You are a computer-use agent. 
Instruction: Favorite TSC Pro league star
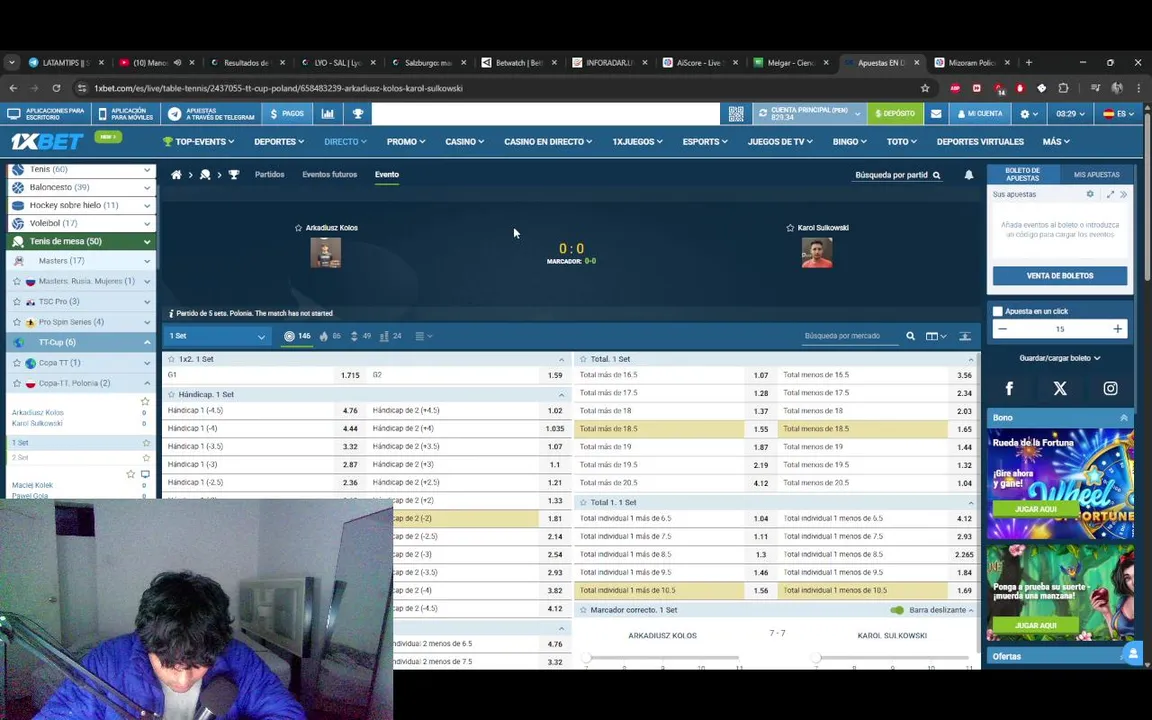coord(17,301)
